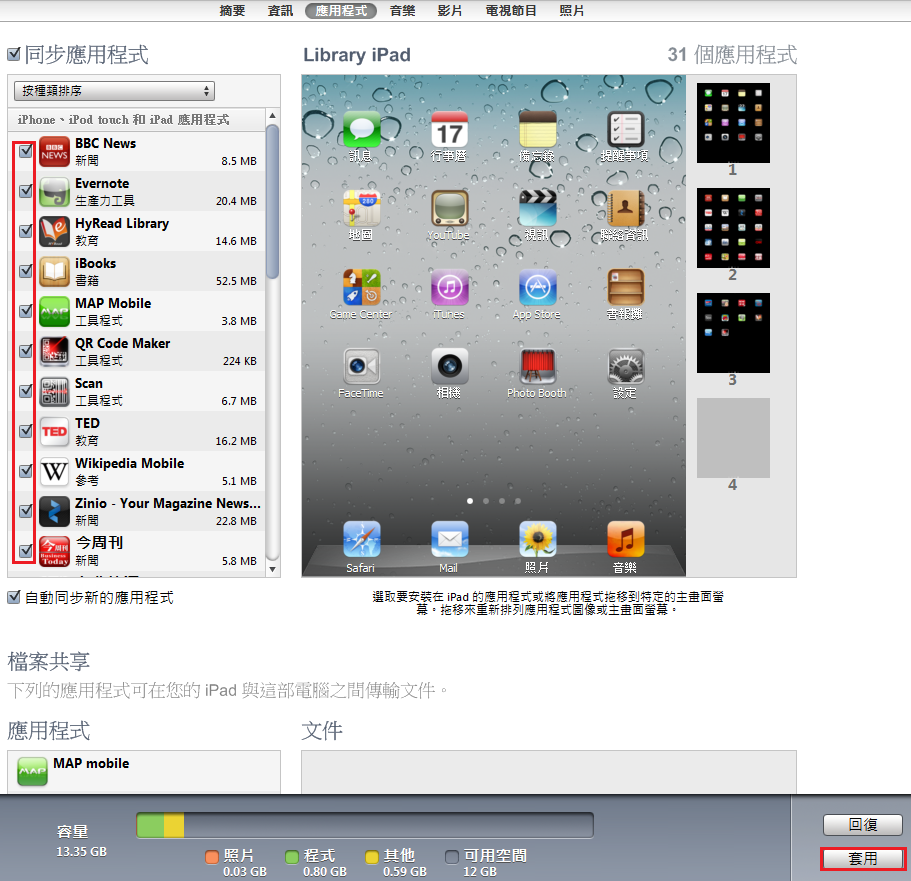Screen dimensions: 911x881
Task: Select the Music (音樂) dock icon
Action: pos(625,539)
